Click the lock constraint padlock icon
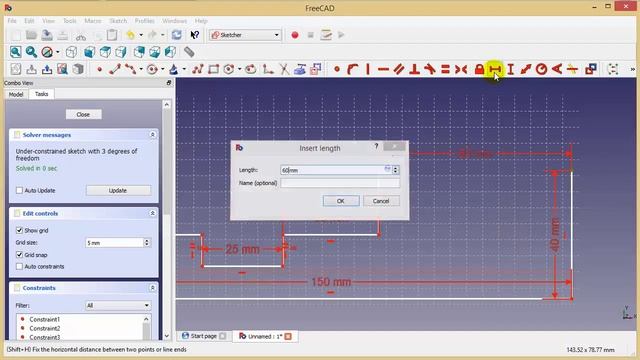The image size is (640, 360). 479,69
